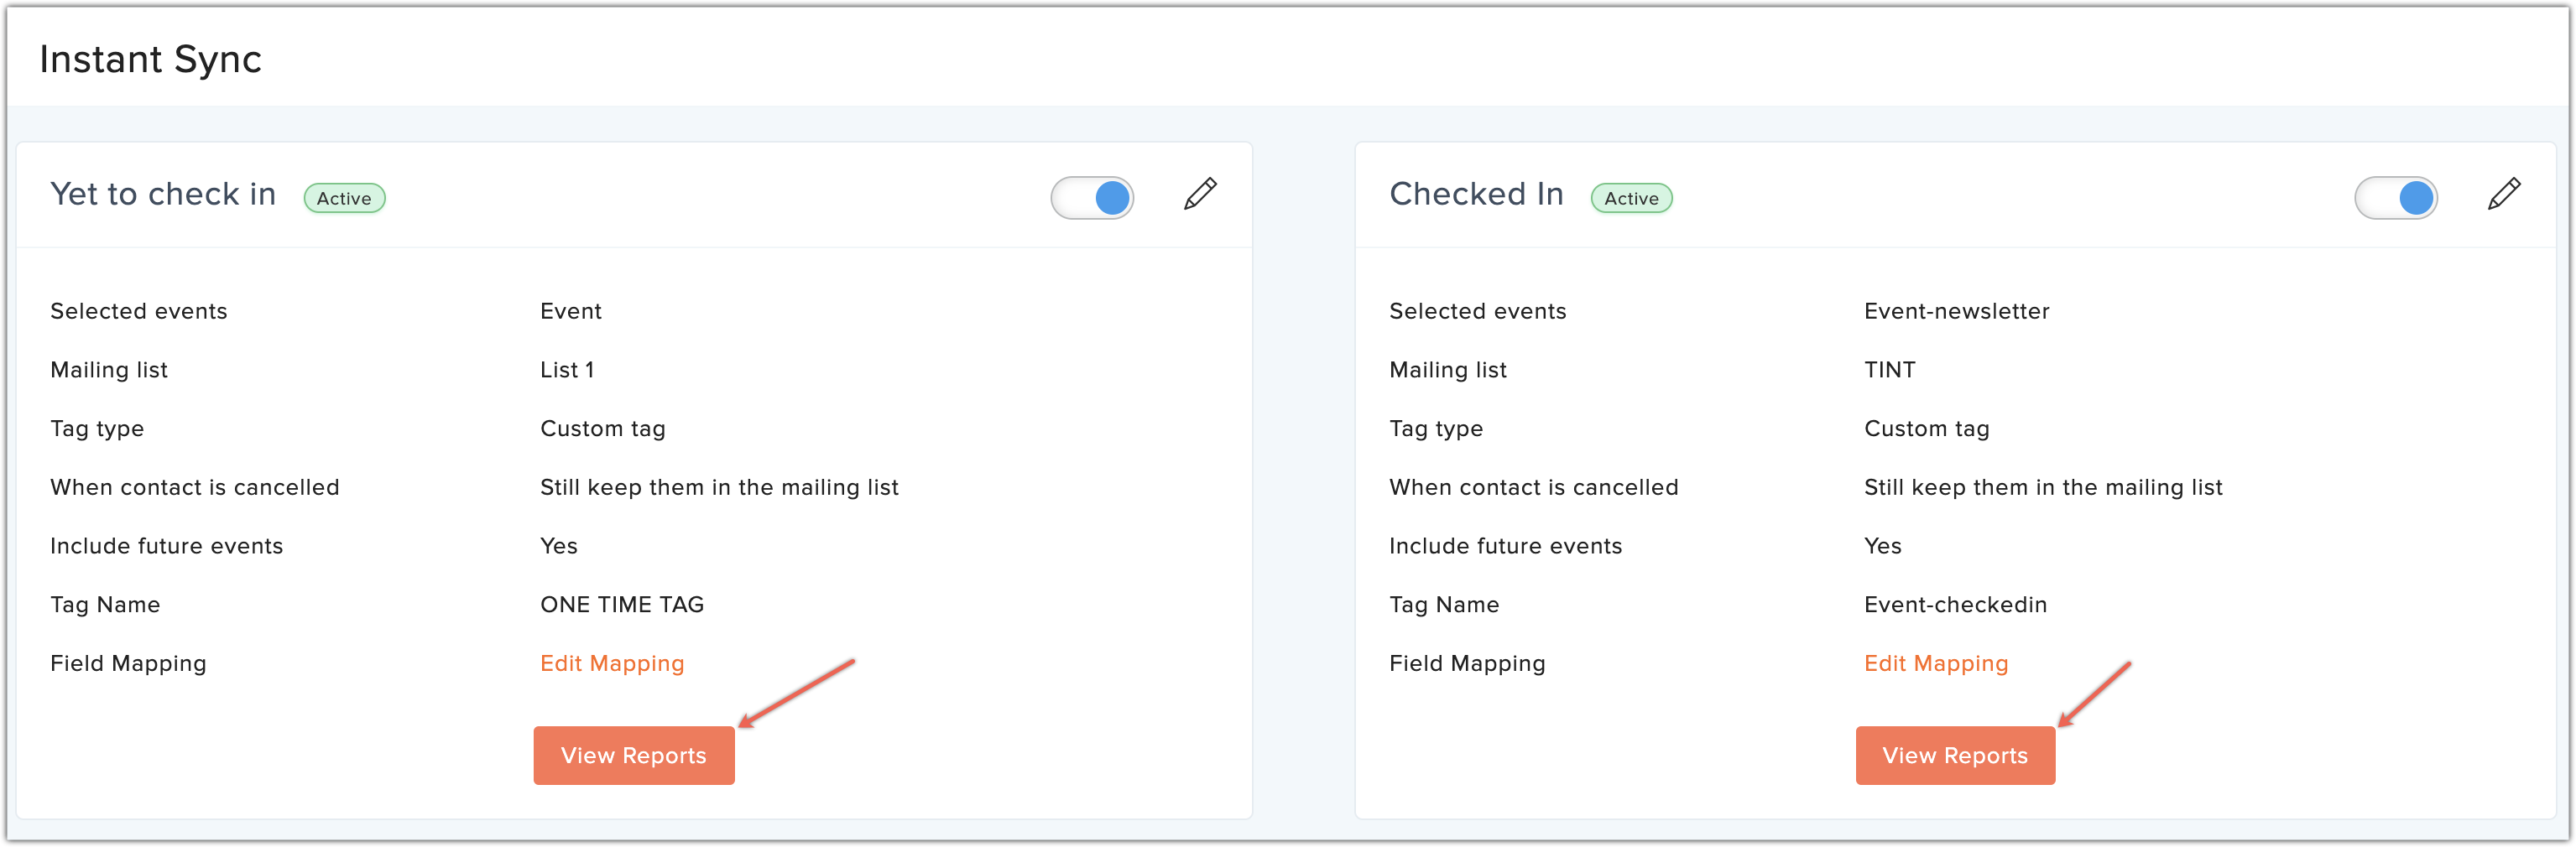2576x847 pixels.
Task: Click Active badge beside Yet to check in
Action: [x=344, y=198]
